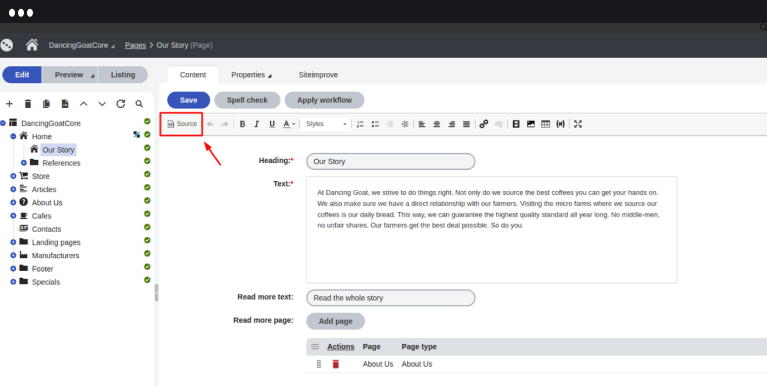The height and width of the screenshot is (386, 767).
Task: Open the DancingGoatCore site selector
Action: (81, 45)
